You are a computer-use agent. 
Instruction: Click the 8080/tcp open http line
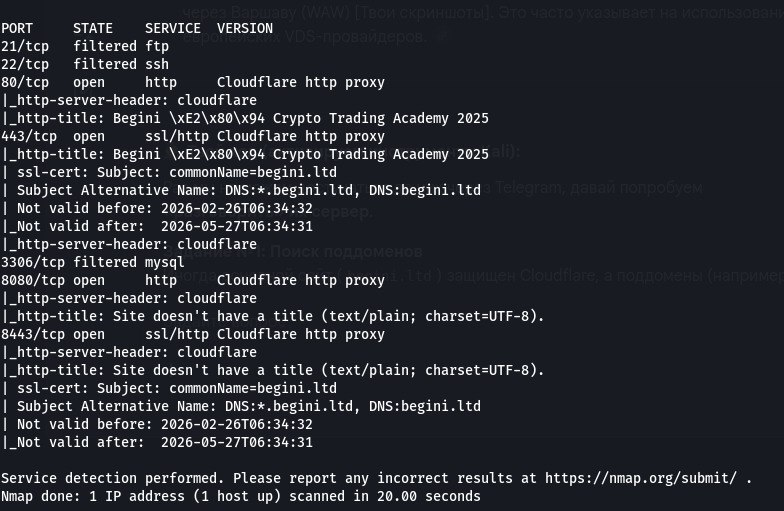193,280
